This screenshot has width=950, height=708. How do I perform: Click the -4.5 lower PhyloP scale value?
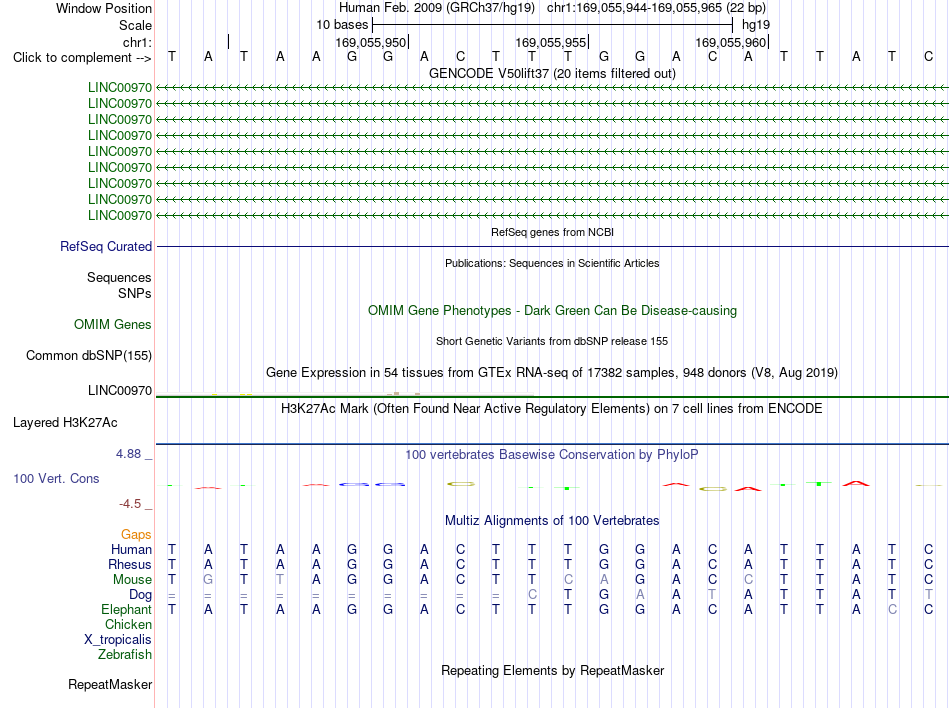point(130,504)
